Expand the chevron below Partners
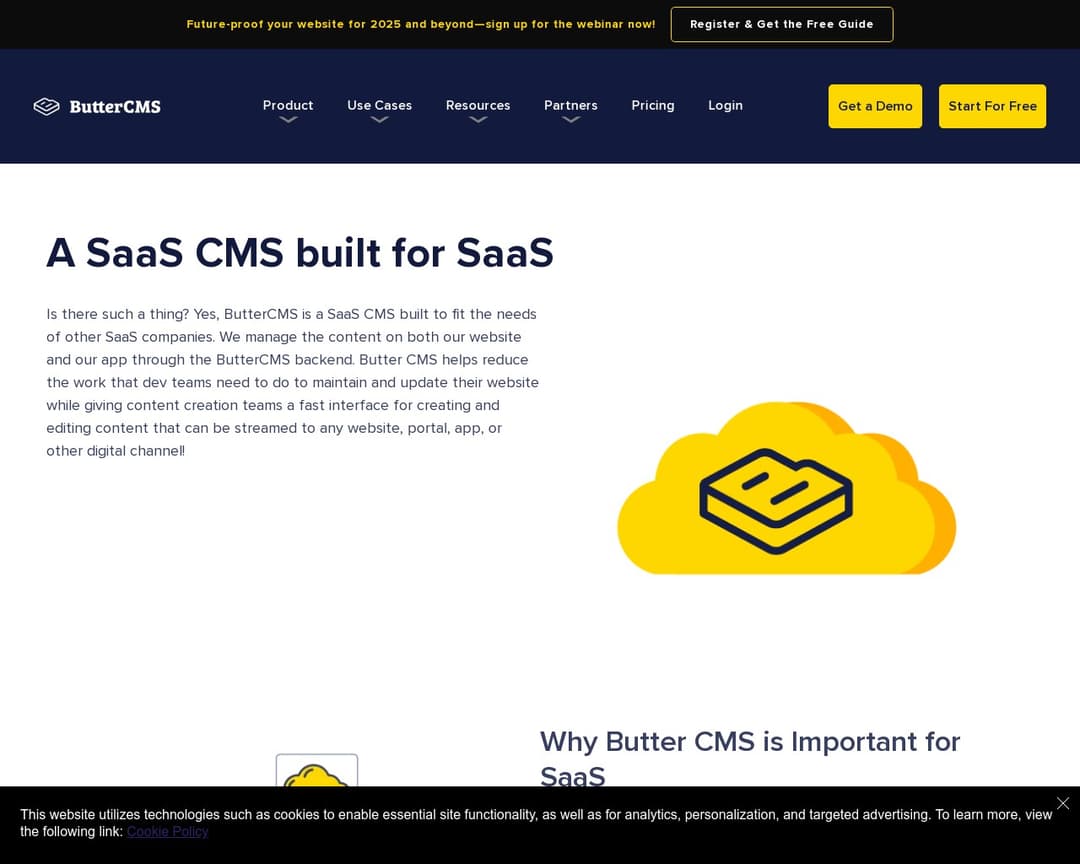The width and height of the screenshot is (1080, 864). coord(570,120)
